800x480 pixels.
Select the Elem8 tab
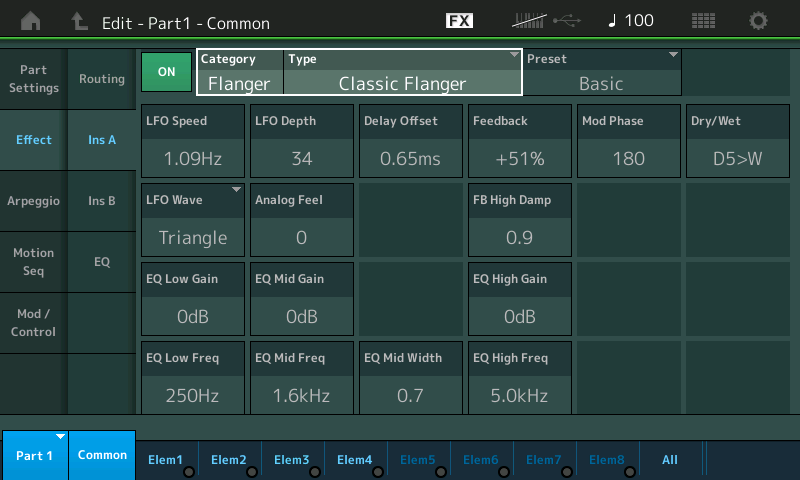[608, 460]
